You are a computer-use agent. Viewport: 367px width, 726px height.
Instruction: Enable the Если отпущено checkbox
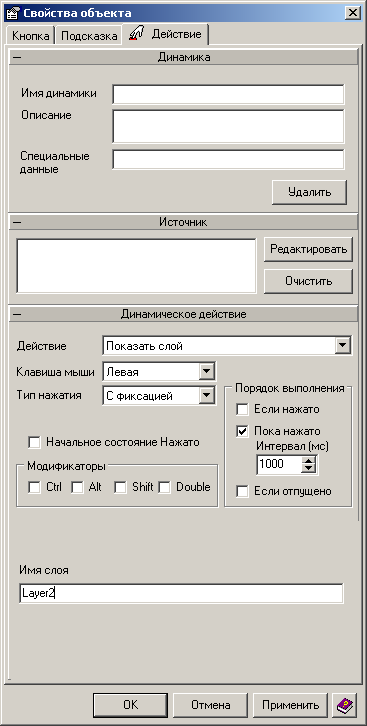(x=242, y=491)
